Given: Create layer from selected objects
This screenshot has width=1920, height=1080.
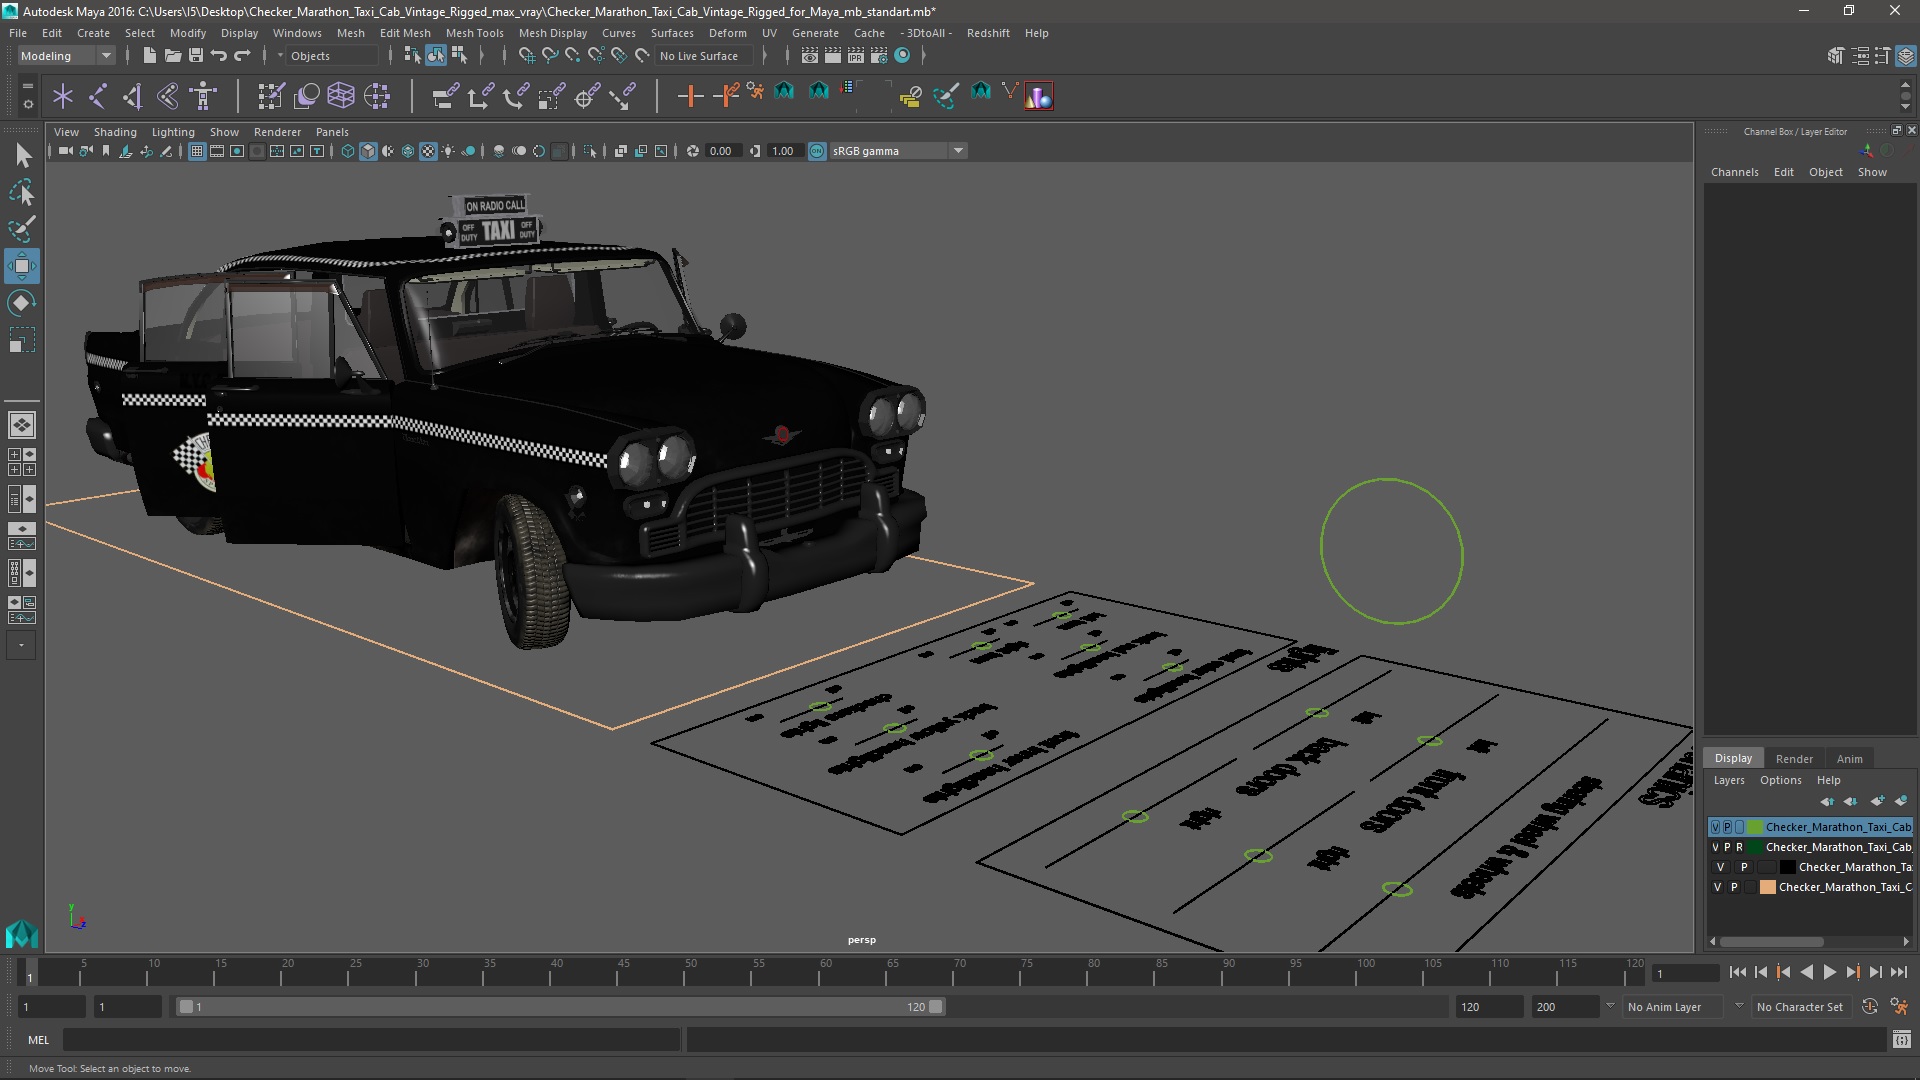Looking at the screenshot, I should pyautogui.click(x=1901, y=801).
